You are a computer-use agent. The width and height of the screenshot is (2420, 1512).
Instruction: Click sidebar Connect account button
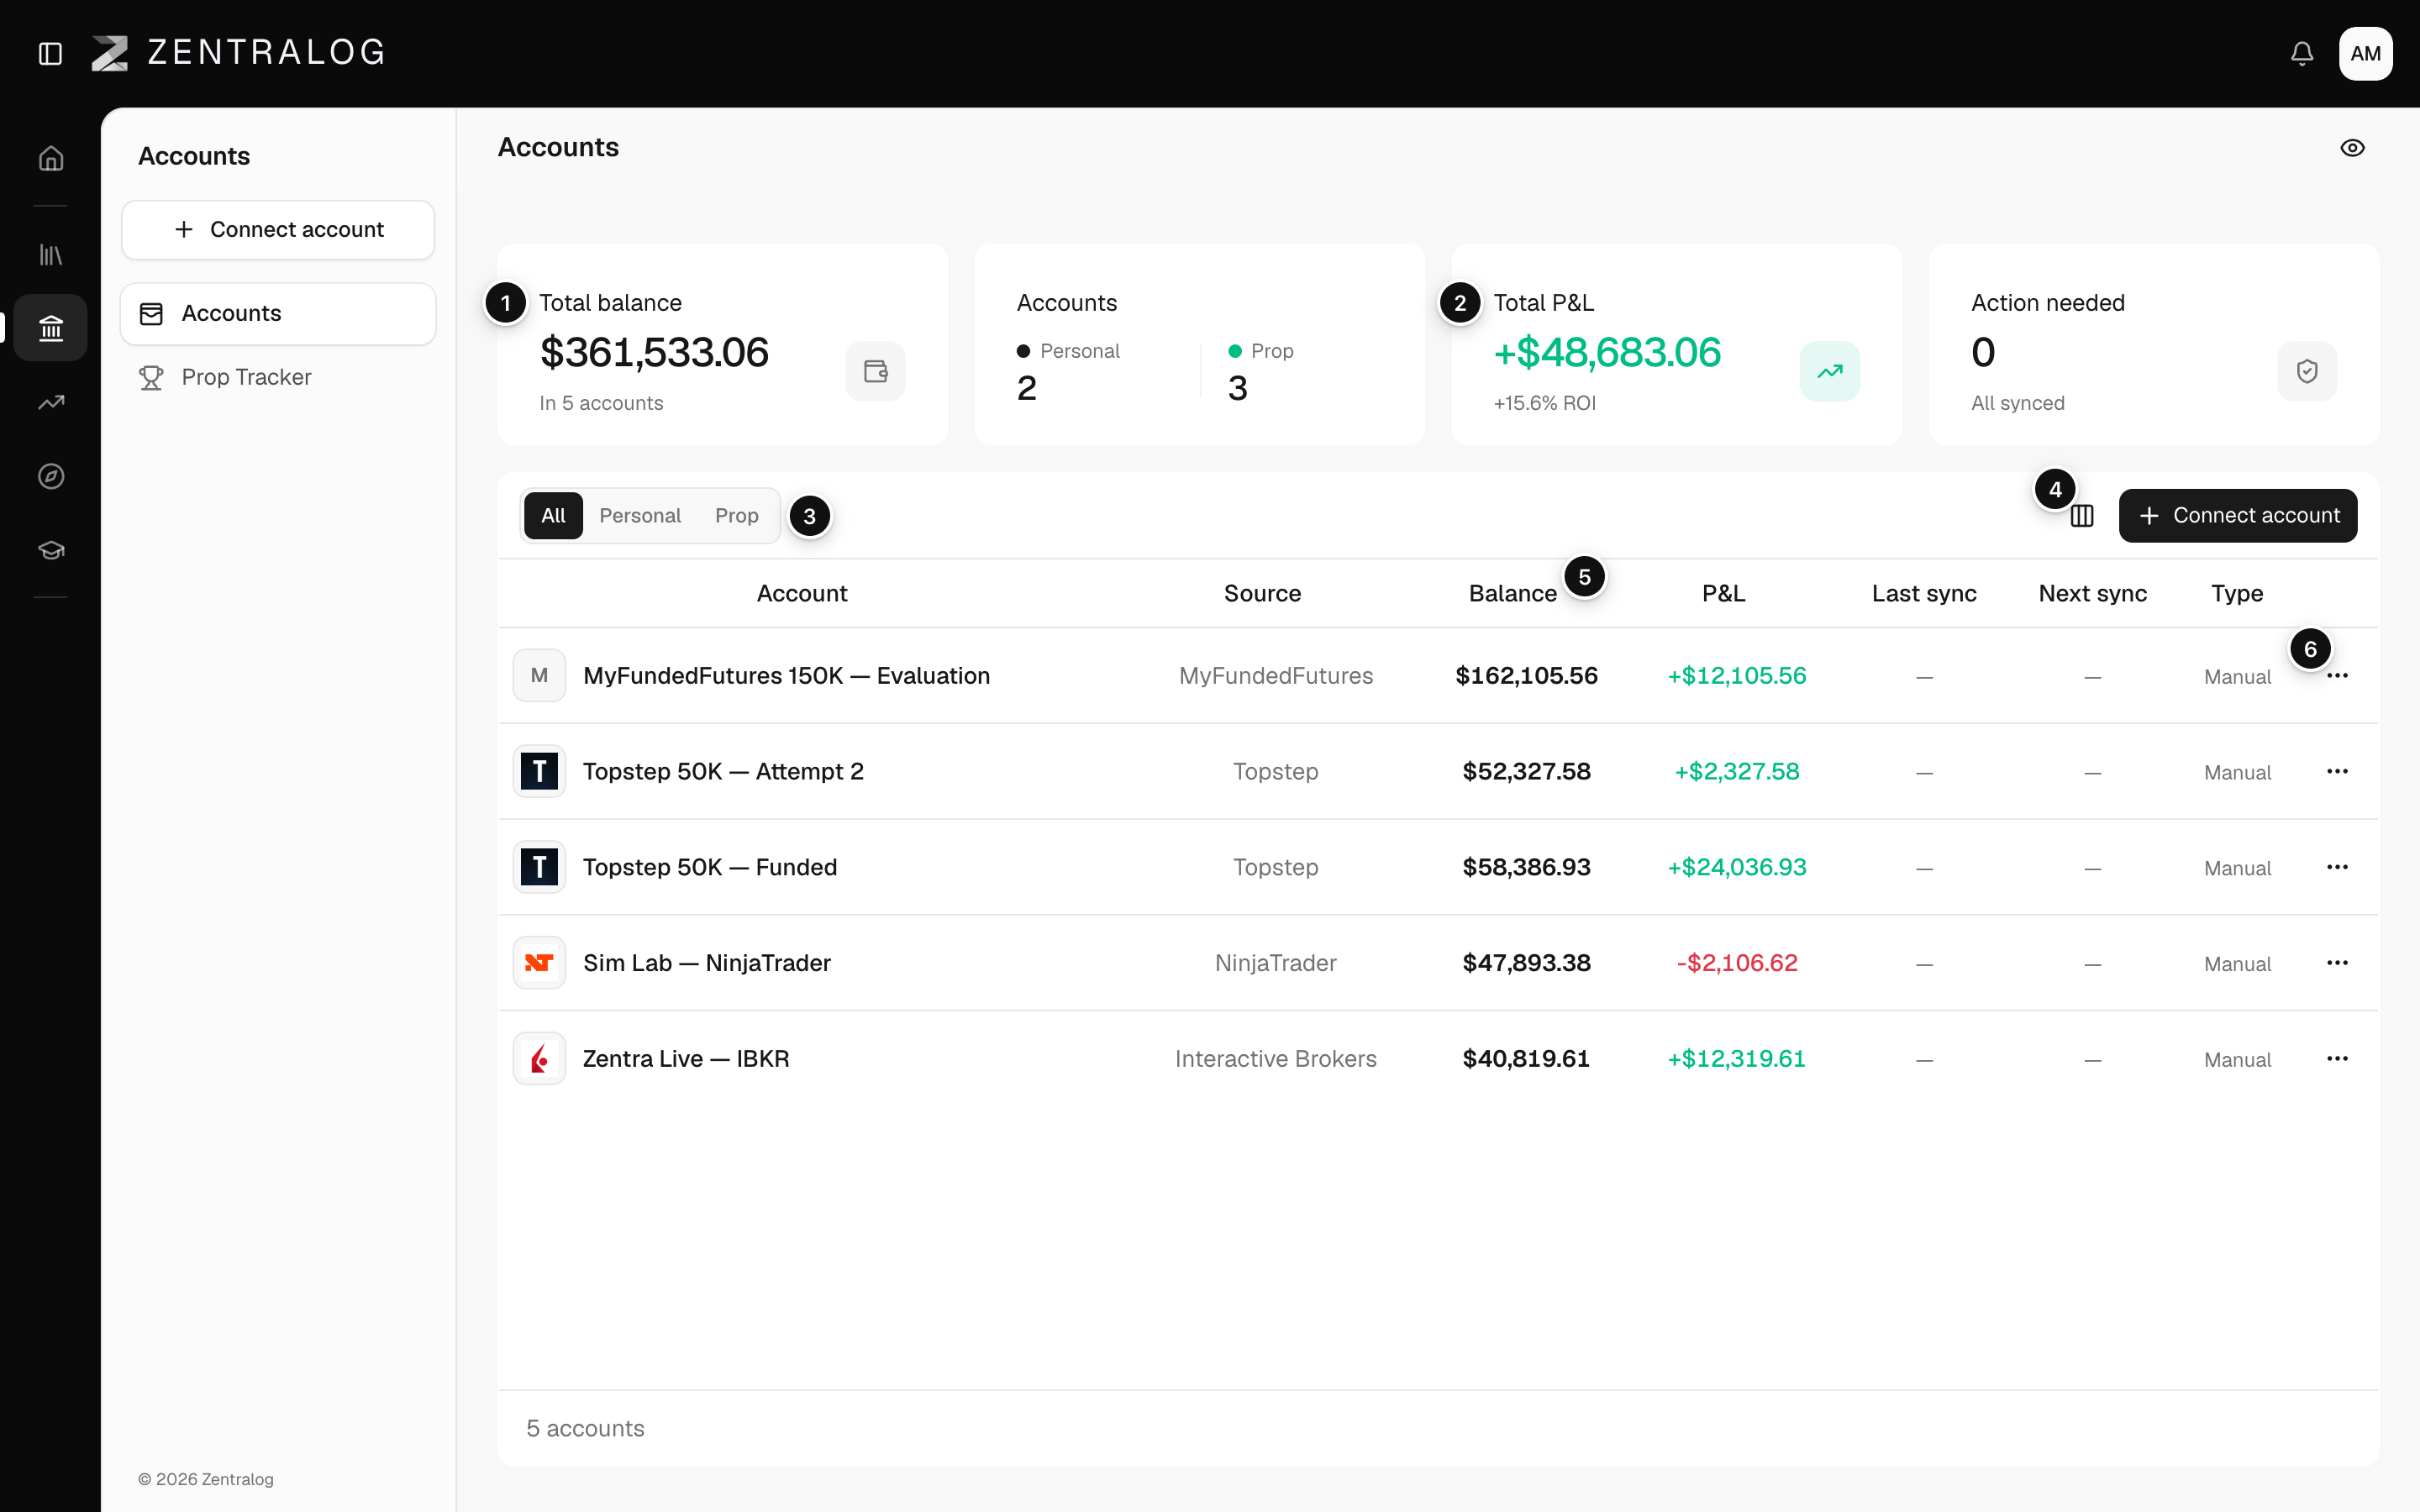click(278, 230)
